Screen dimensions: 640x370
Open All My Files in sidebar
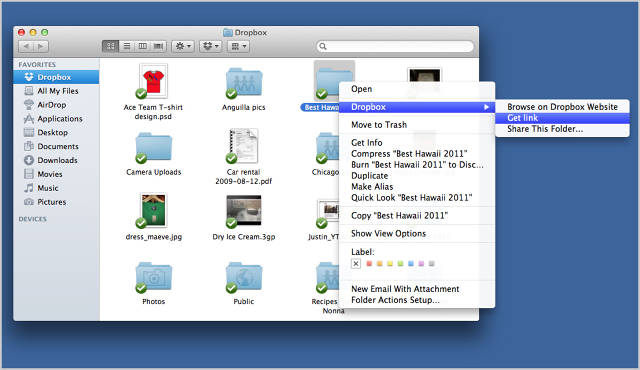[58, 91]
